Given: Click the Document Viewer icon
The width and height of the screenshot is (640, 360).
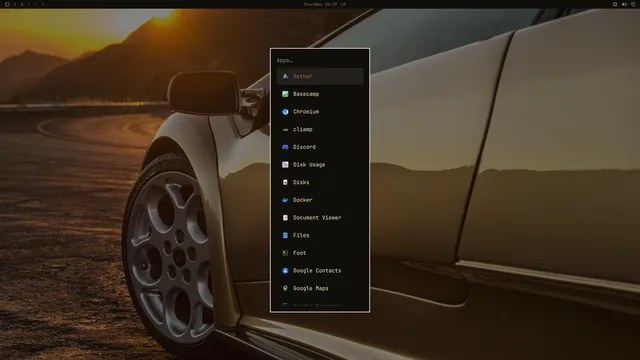Looking at the screenshot, I should [285, 218].
